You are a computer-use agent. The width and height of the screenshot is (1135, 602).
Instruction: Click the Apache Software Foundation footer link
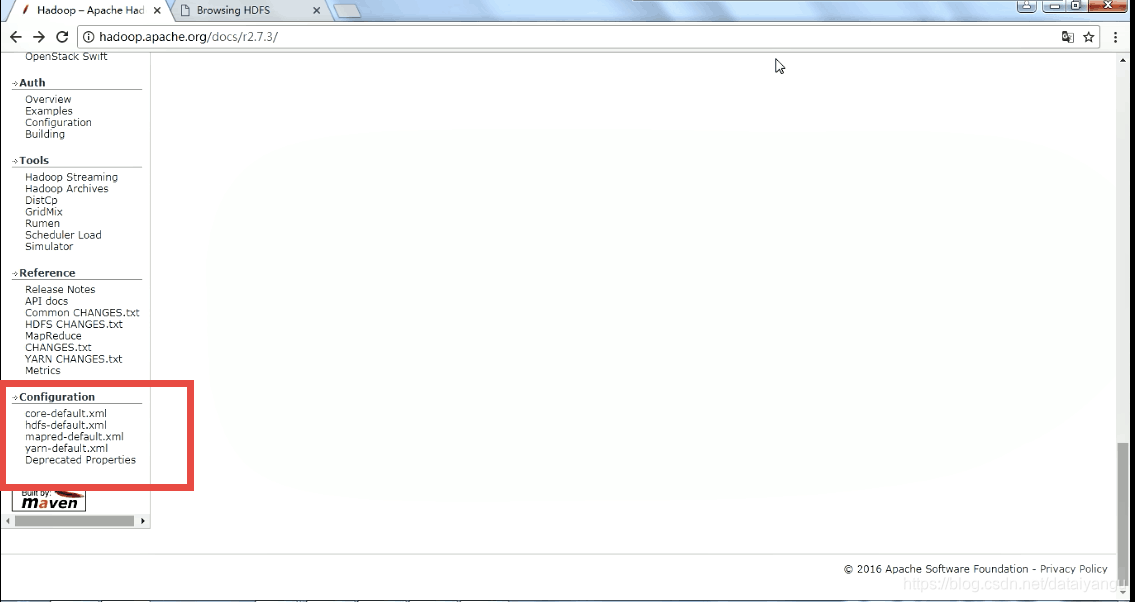click(956, 569)
